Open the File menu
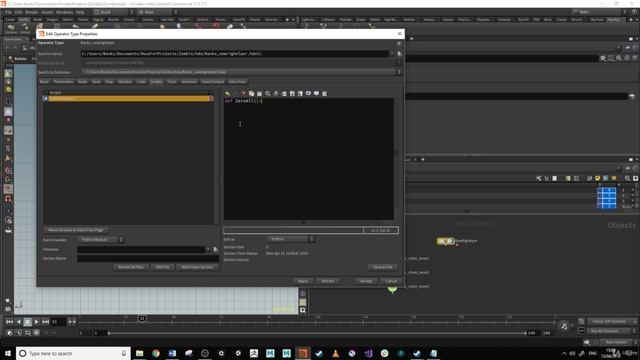This screenshot has width=640, height=360. pos(9,12)
